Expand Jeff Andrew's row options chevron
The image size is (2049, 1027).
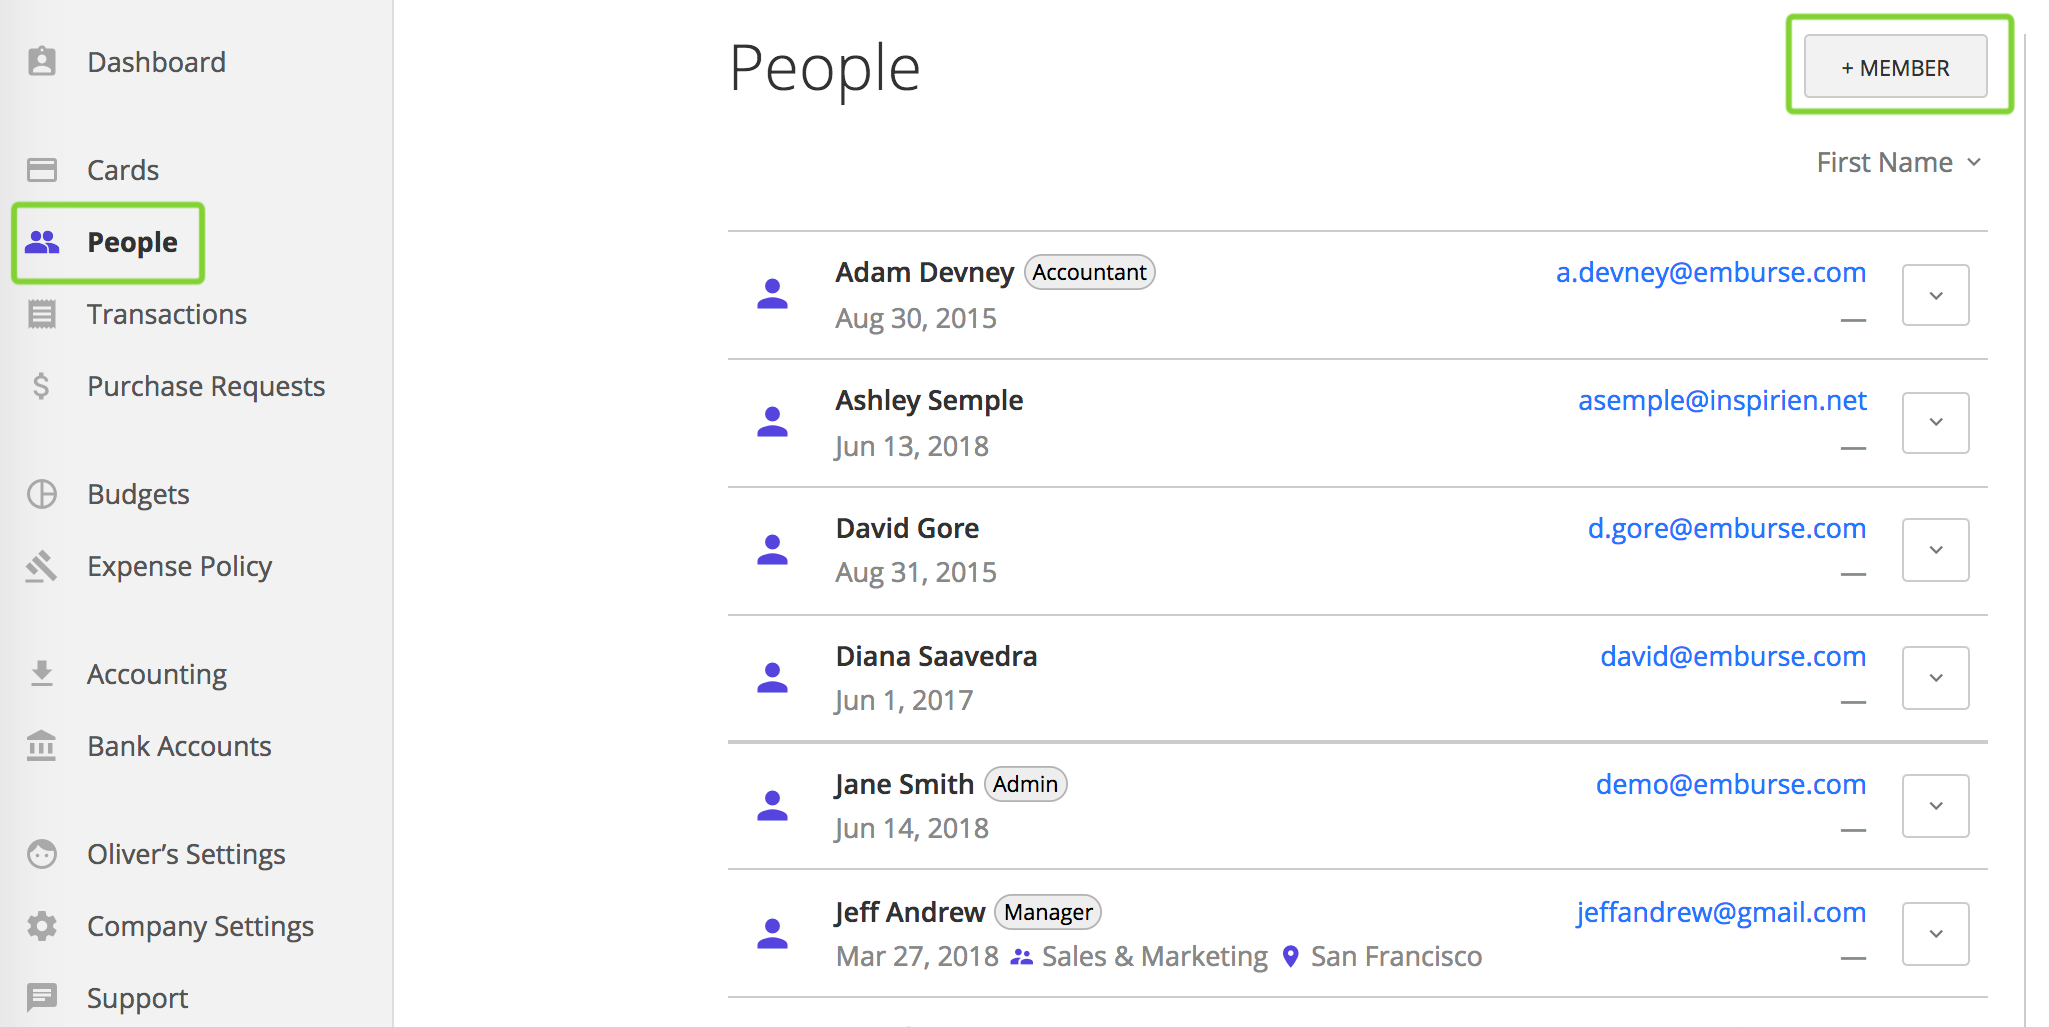(x=1935, y=934)
